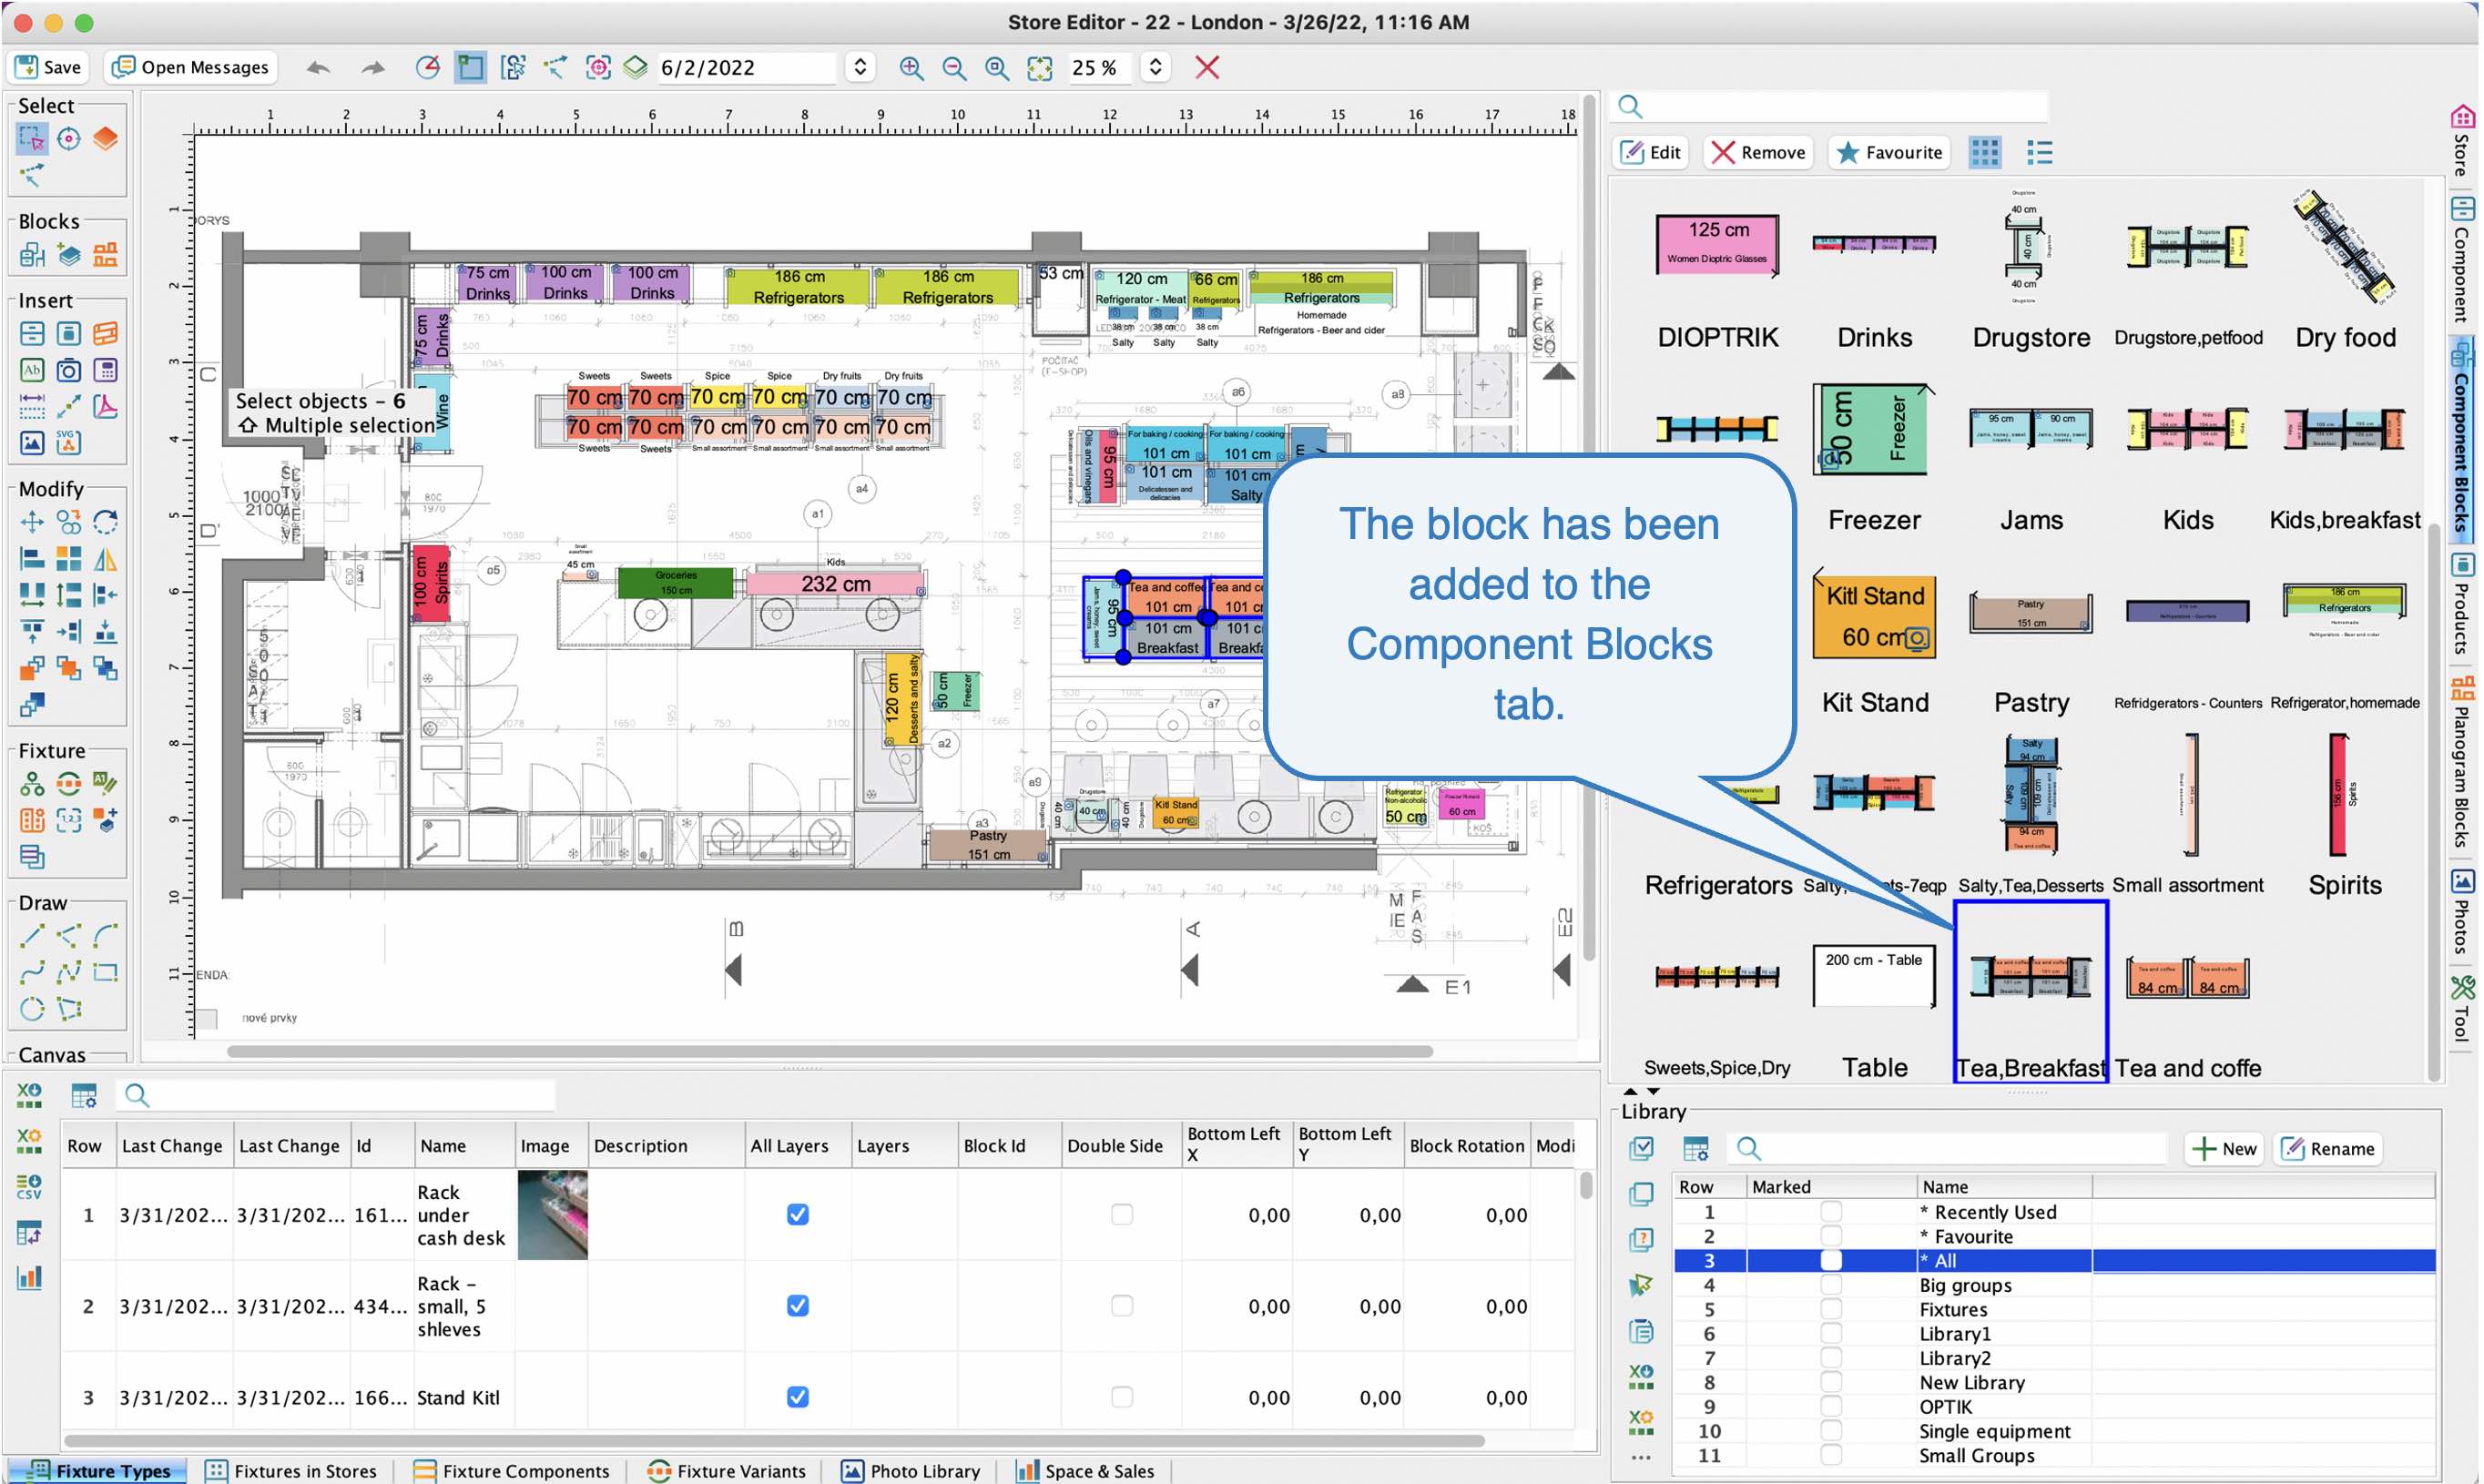Click the 6/2/2022 date field

(747, 67)
